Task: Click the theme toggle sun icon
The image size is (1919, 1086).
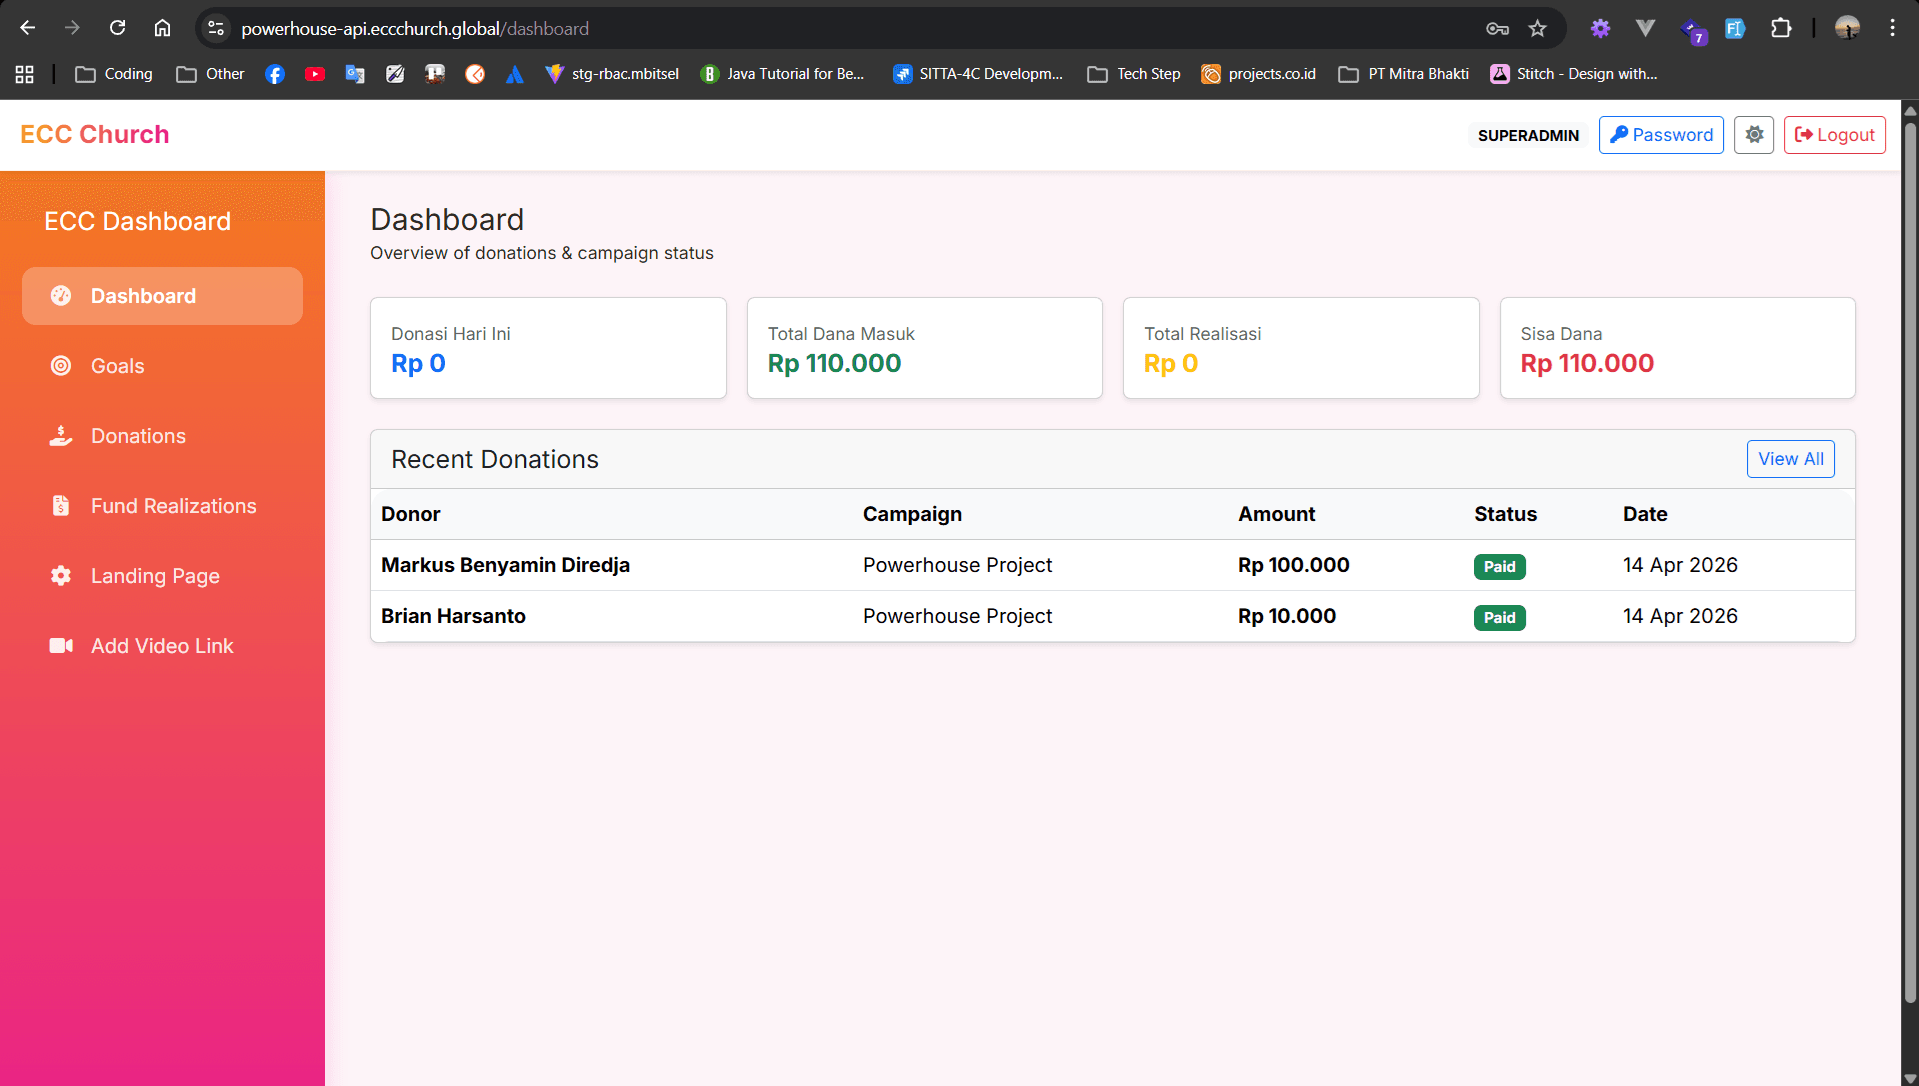Action: coord(1753,135)
